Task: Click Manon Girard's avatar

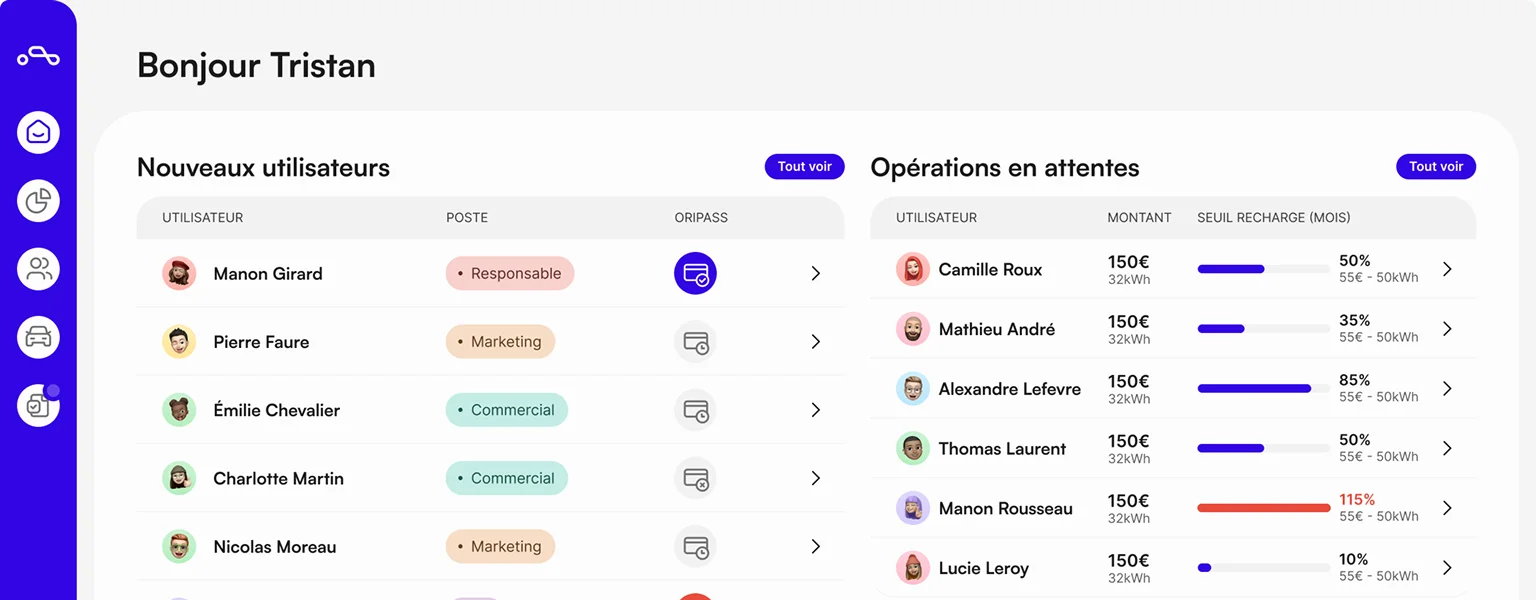Action: coord(179,273)
